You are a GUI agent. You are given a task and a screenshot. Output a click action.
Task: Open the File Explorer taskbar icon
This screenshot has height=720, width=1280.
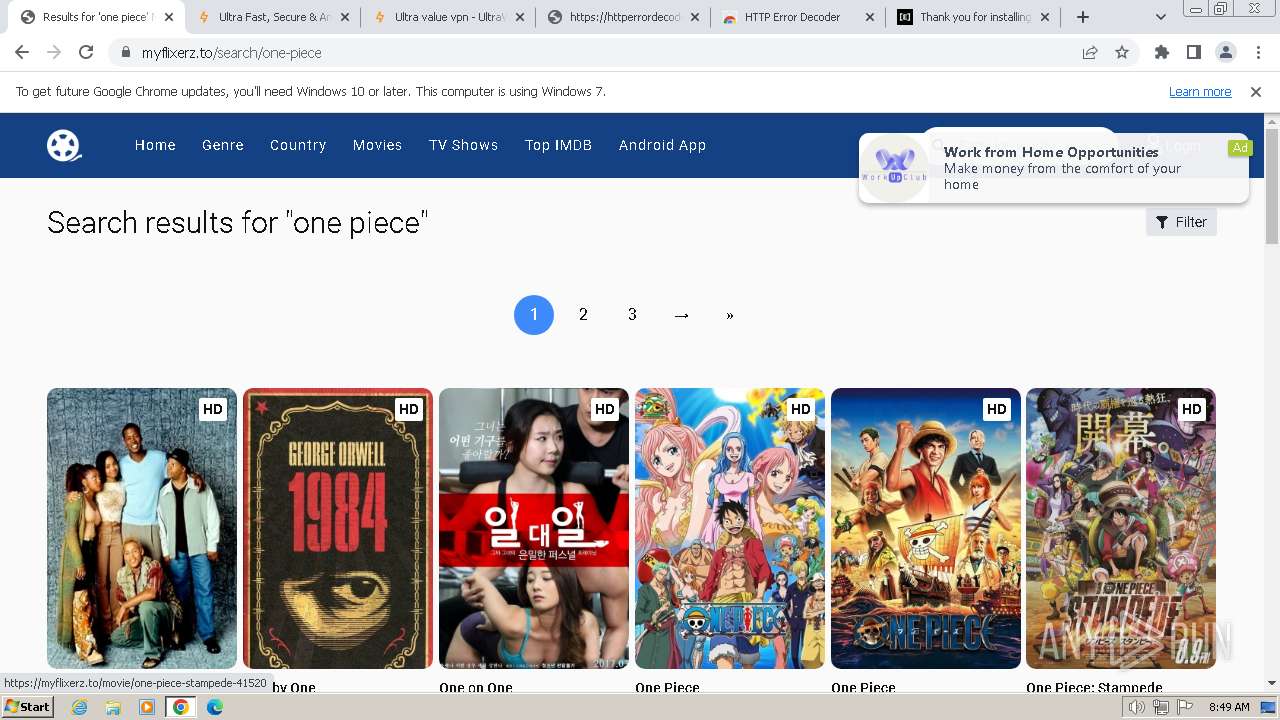[113, 707]
